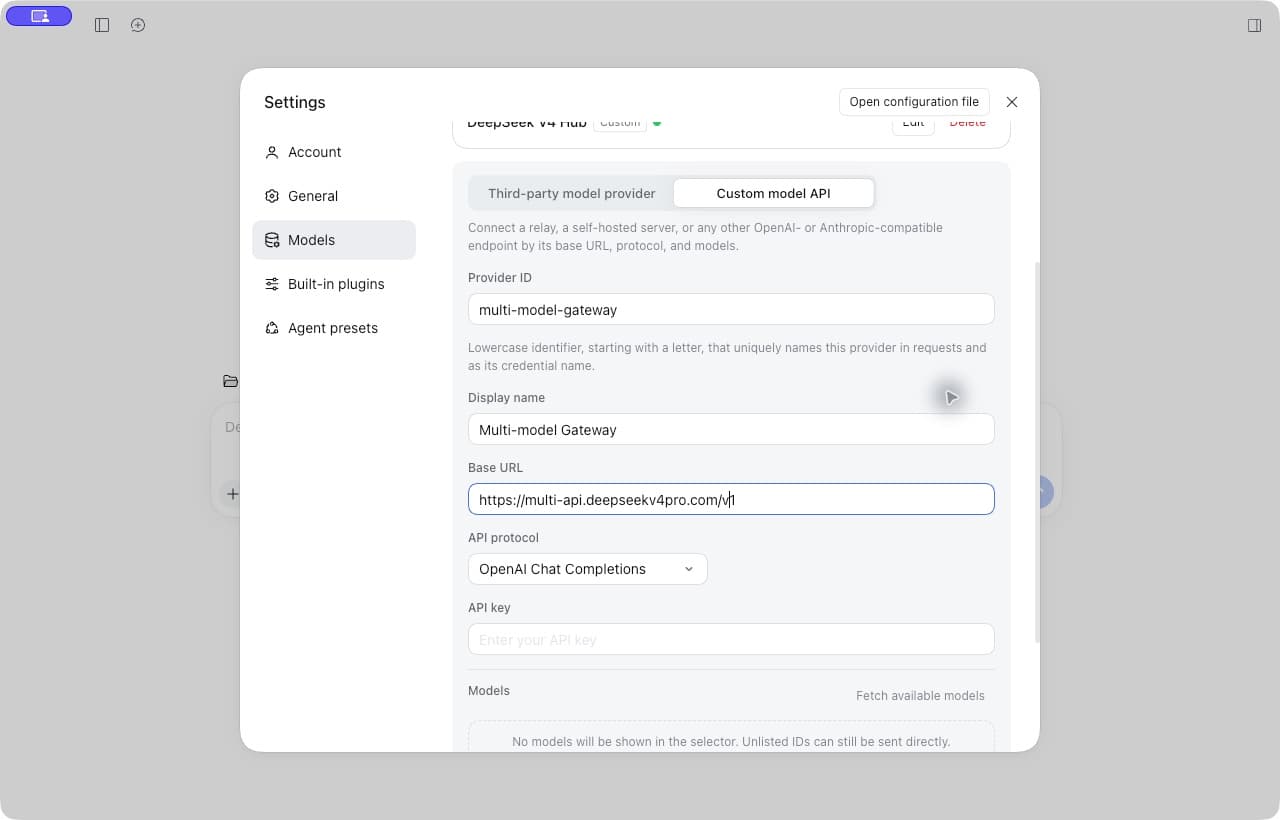Toggle the right sidebar panel icon
The height and width of the screenshot is (820, 1280).
pyautogui.click(x=1254, y=25)
